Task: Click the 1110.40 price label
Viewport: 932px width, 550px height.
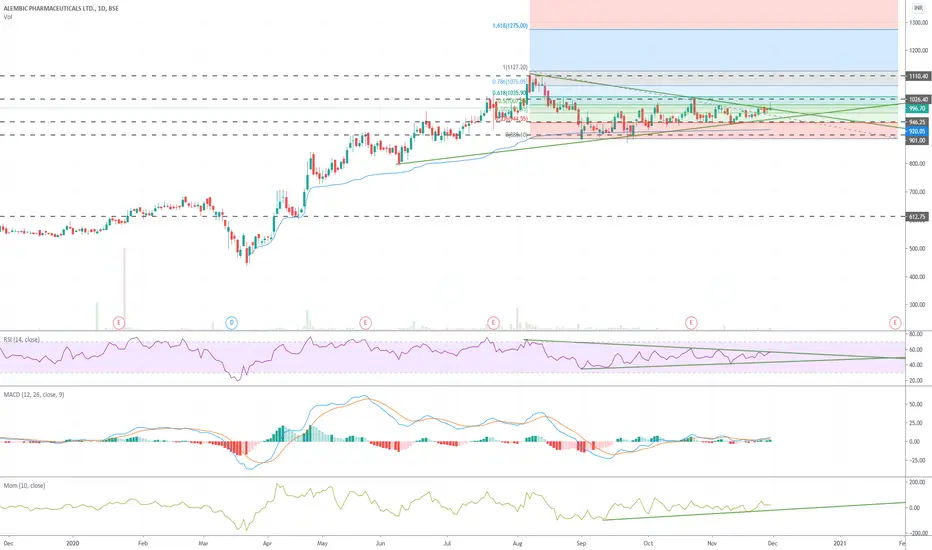Action: click(x=918, y=76)
